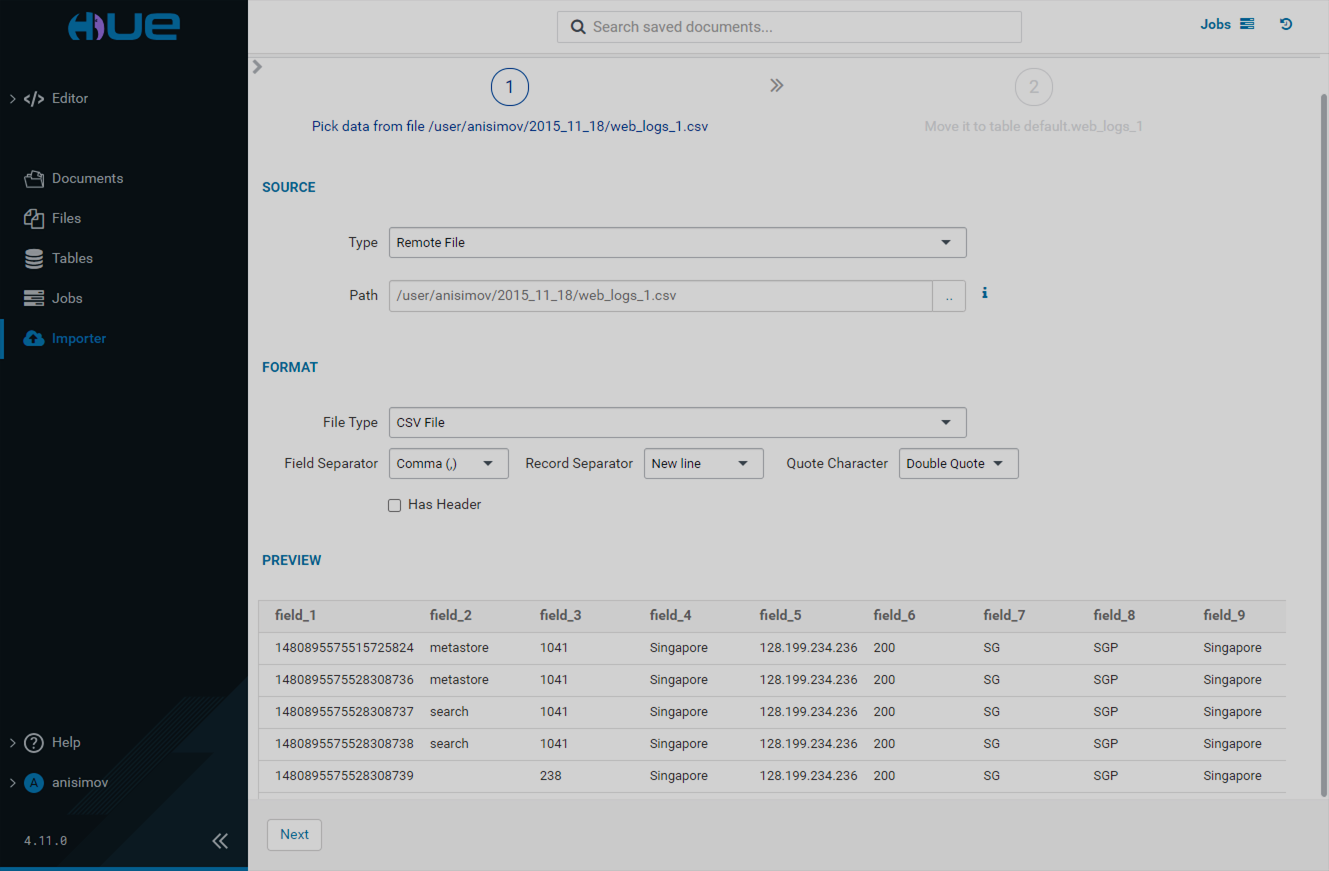This screenshot has width=1329, height=871.
Task: Click the field_5 column header
Action: pos(780,615)
